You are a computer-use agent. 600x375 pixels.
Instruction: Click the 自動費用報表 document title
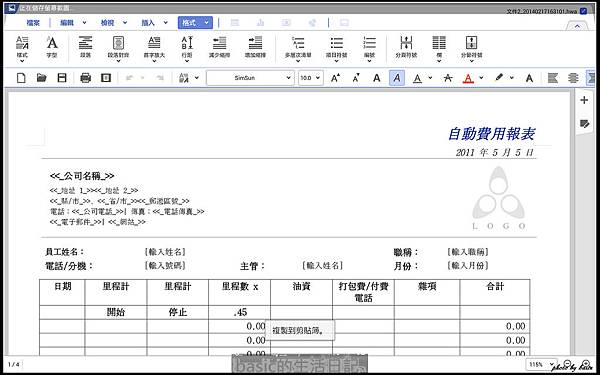(491, 134)
